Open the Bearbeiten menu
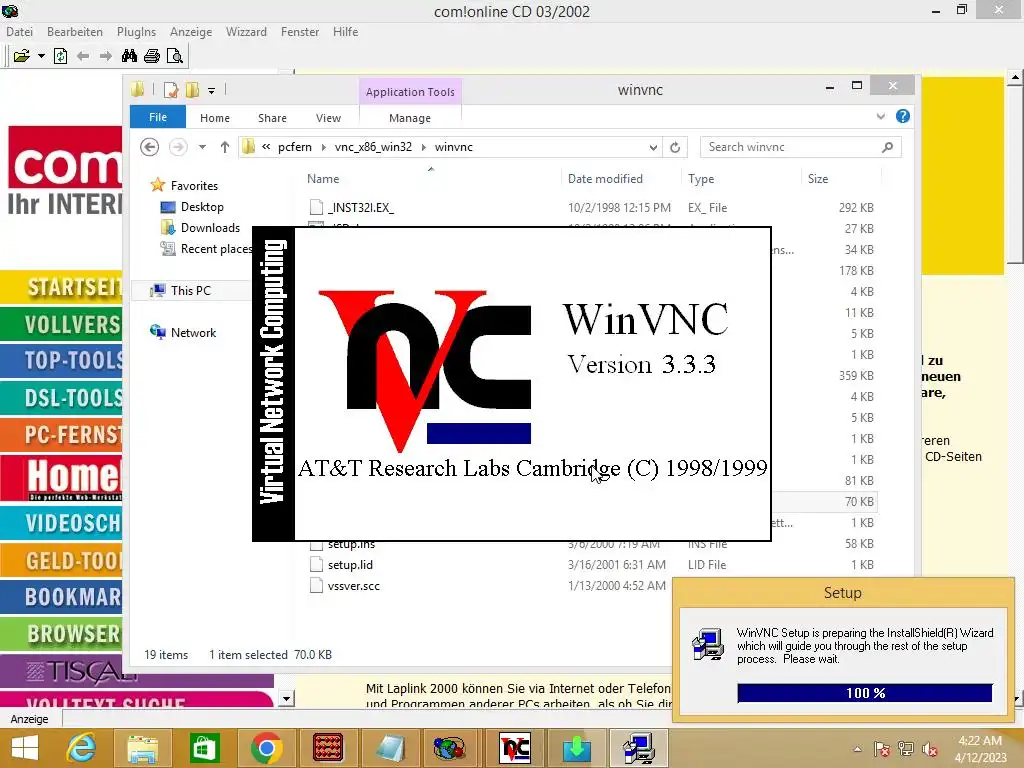The height and width of the screenshot is (768, 1024). pos(75,31)
